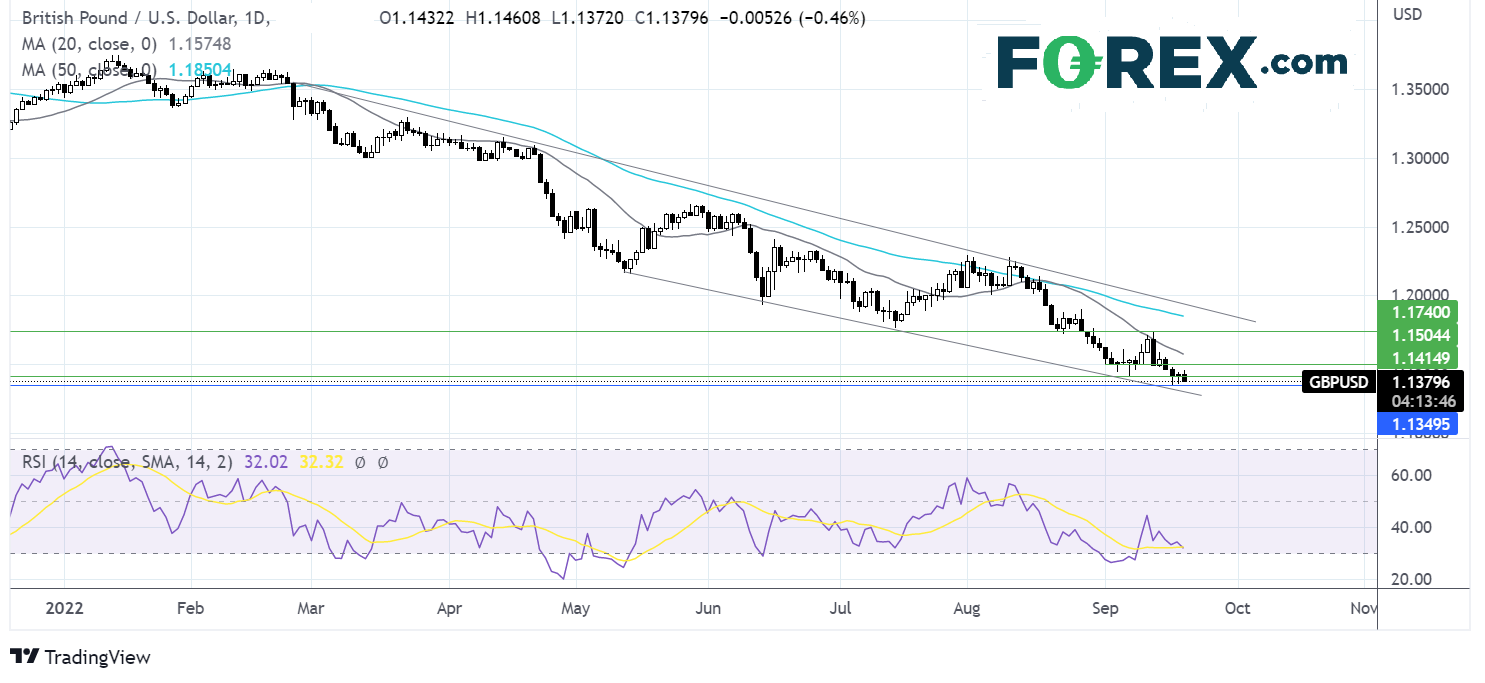Click the Oct label on time axis

pos(1238,608)
